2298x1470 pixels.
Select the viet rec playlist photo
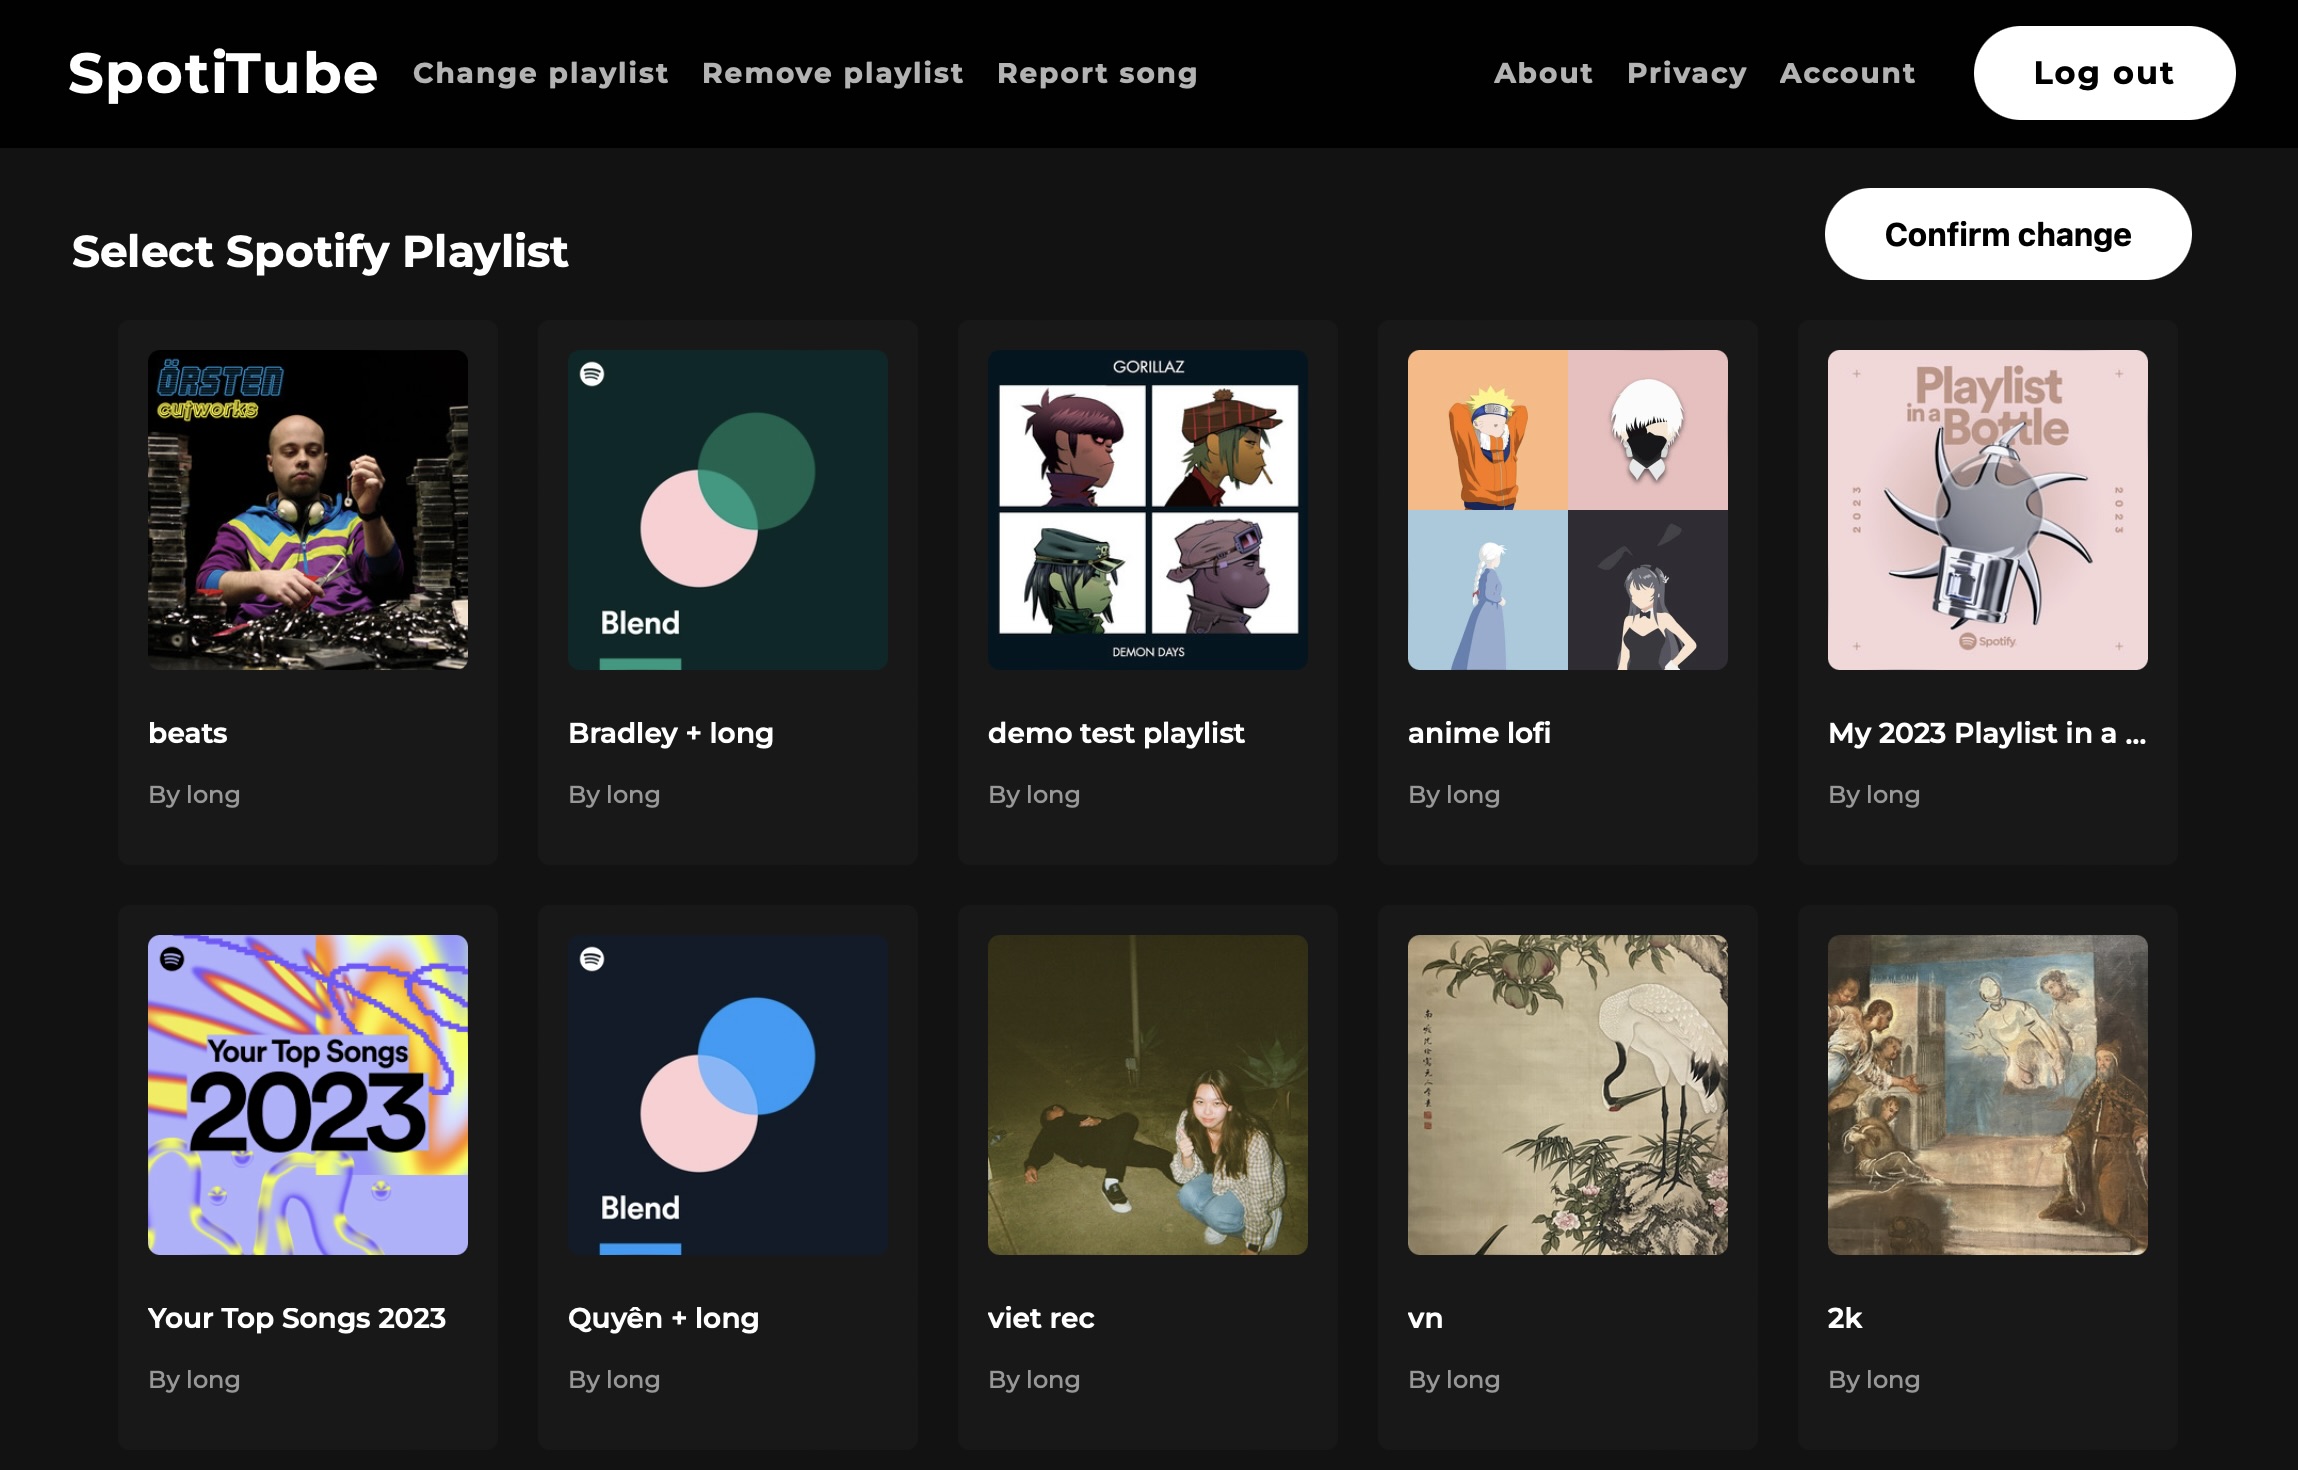point(1148,1095)
